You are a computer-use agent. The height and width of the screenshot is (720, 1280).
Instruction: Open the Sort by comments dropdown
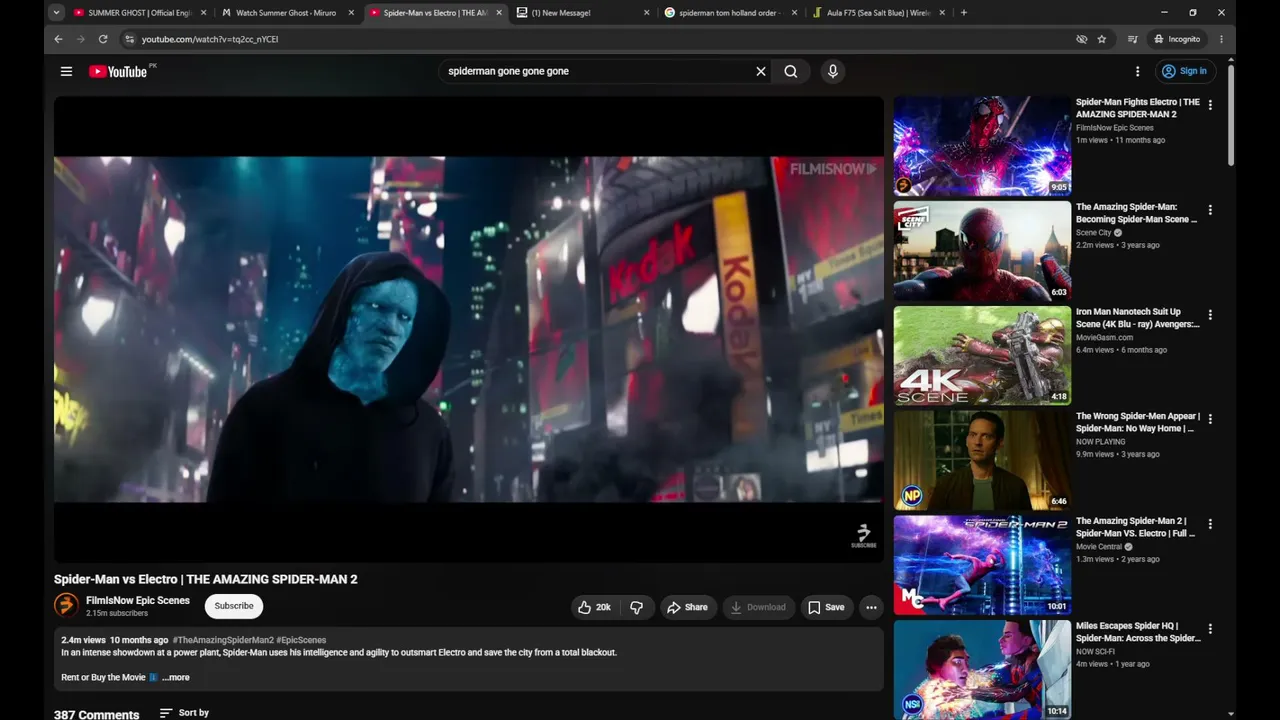pos(184,713)
